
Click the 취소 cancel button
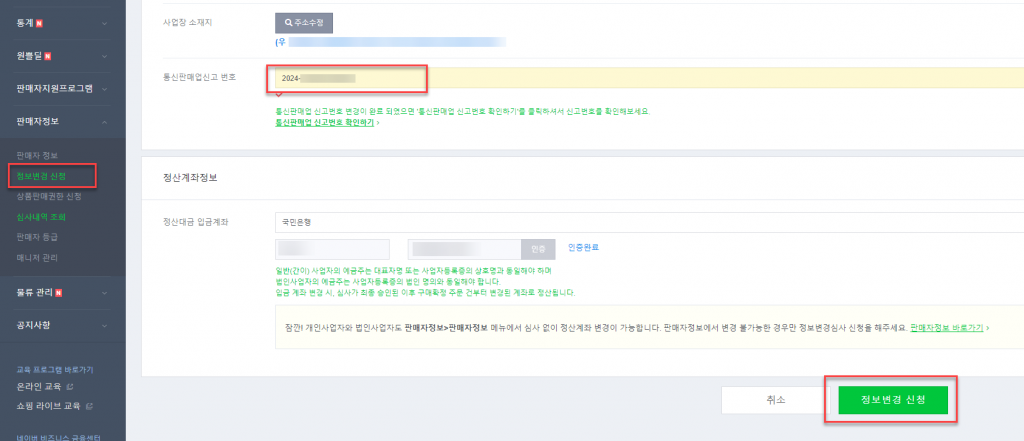pyautogui.click(x=774, y=400)
